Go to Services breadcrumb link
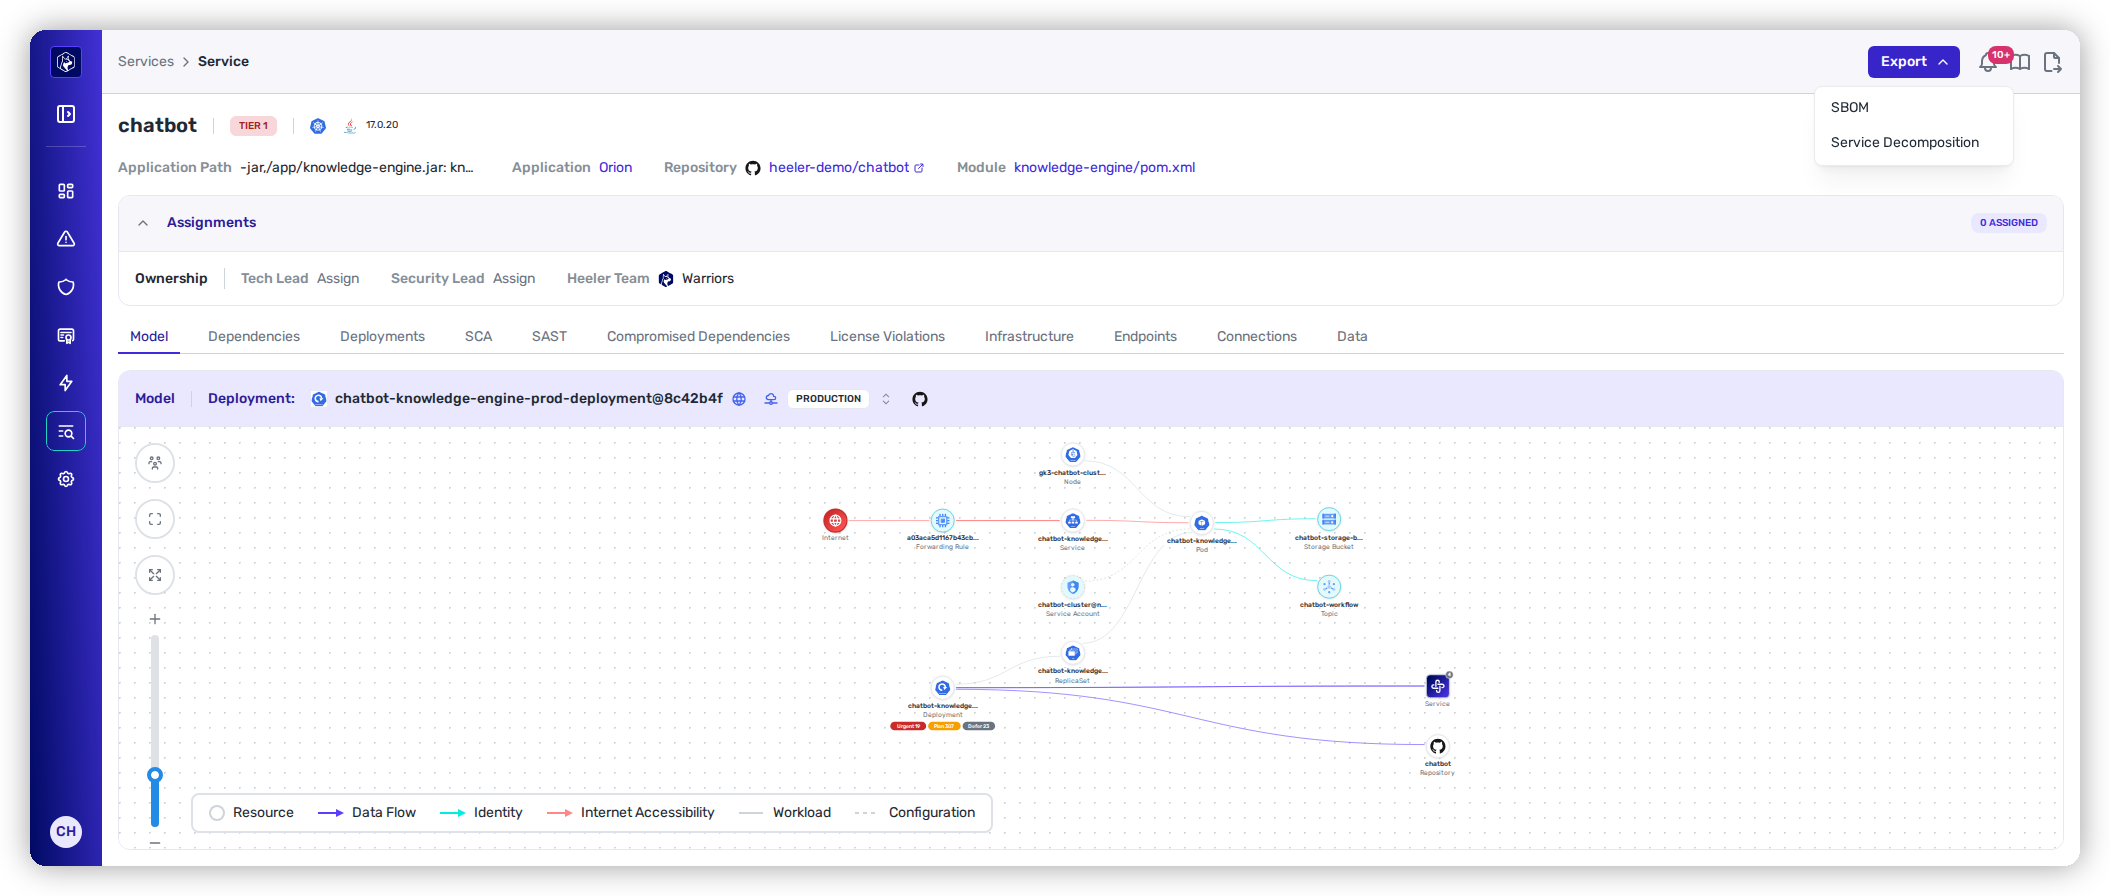Viewport: 2110px width, 896px height. [146, 61]
